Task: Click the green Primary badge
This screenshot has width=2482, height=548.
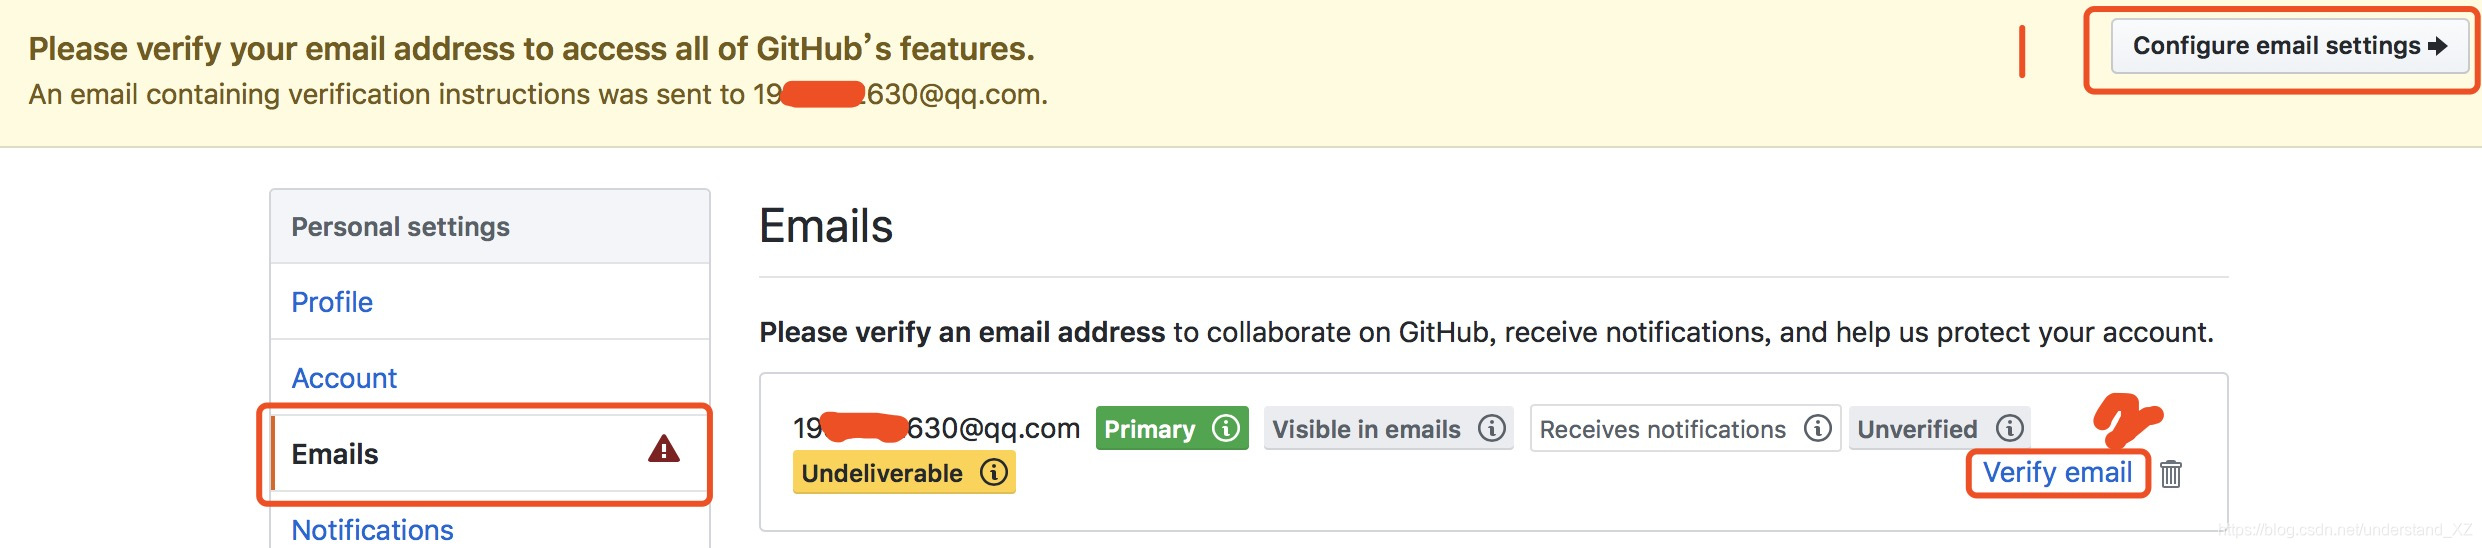Action: 1172,429
